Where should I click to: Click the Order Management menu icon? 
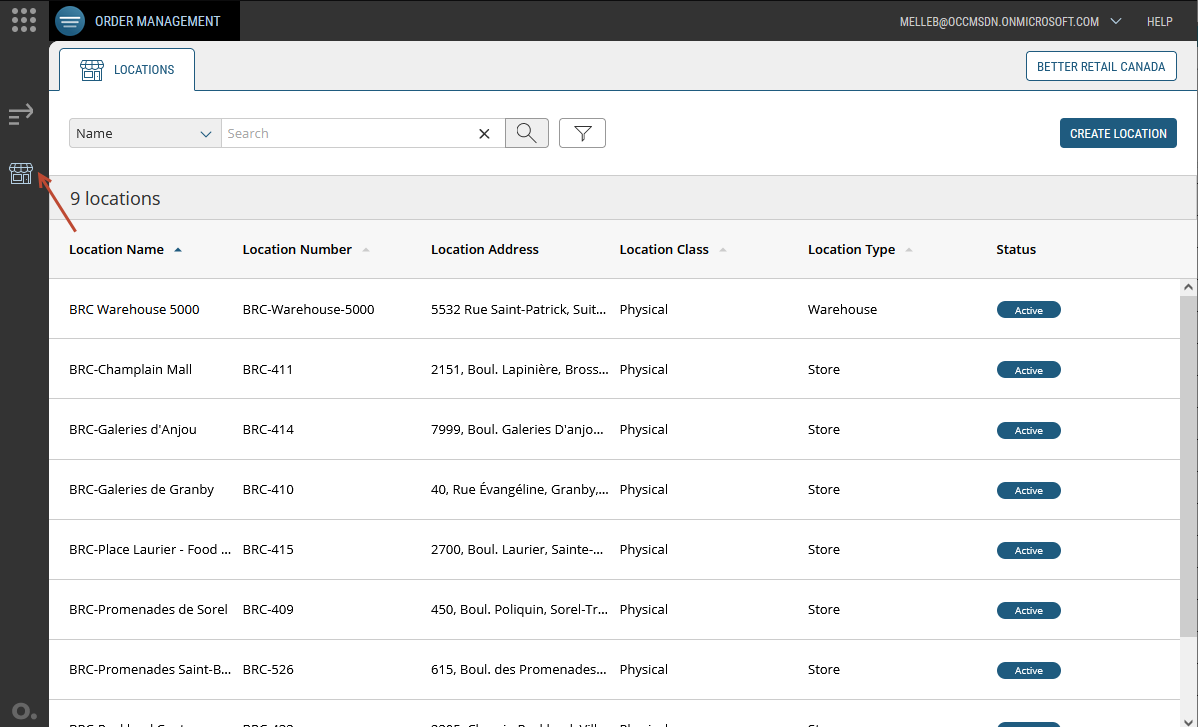pyautogui.click(x=70, y=21)
